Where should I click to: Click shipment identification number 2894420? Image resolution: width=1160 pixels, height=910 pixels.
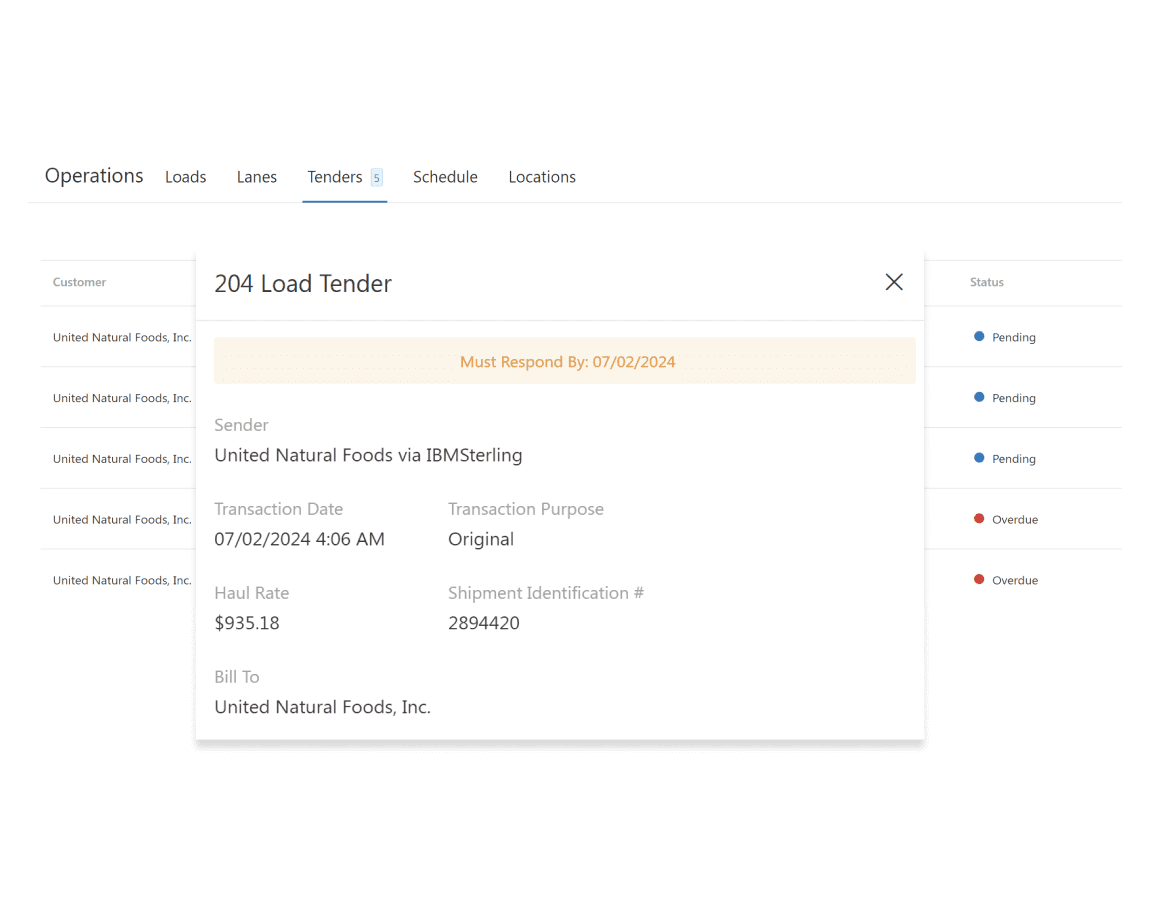[x=483, y=623]
